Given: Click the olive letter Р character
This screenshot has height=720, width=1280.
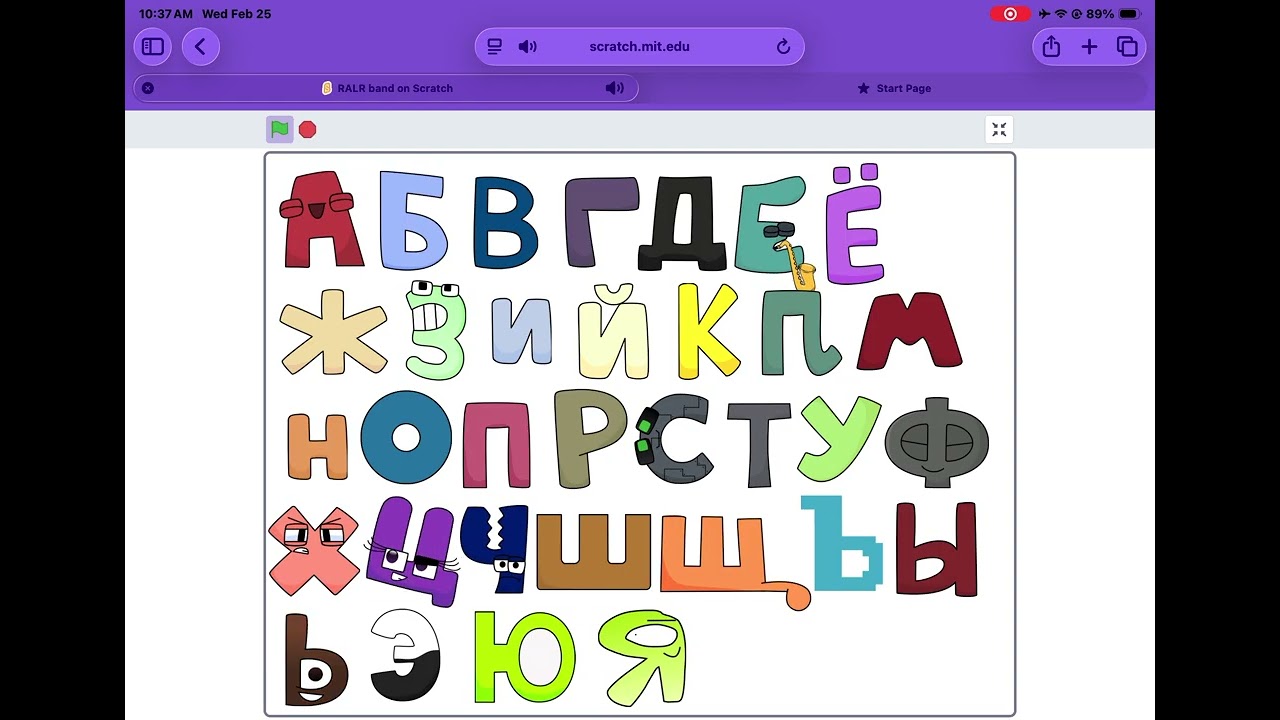Looking at the screenshot, I should (590, 438).
